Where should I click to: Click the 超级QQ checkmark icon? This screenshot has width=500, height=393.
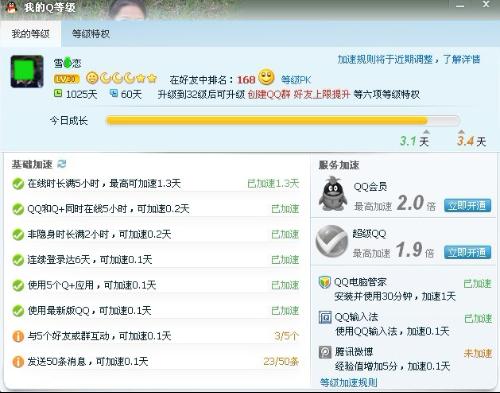pyautogui.click(x=332, y=241)
